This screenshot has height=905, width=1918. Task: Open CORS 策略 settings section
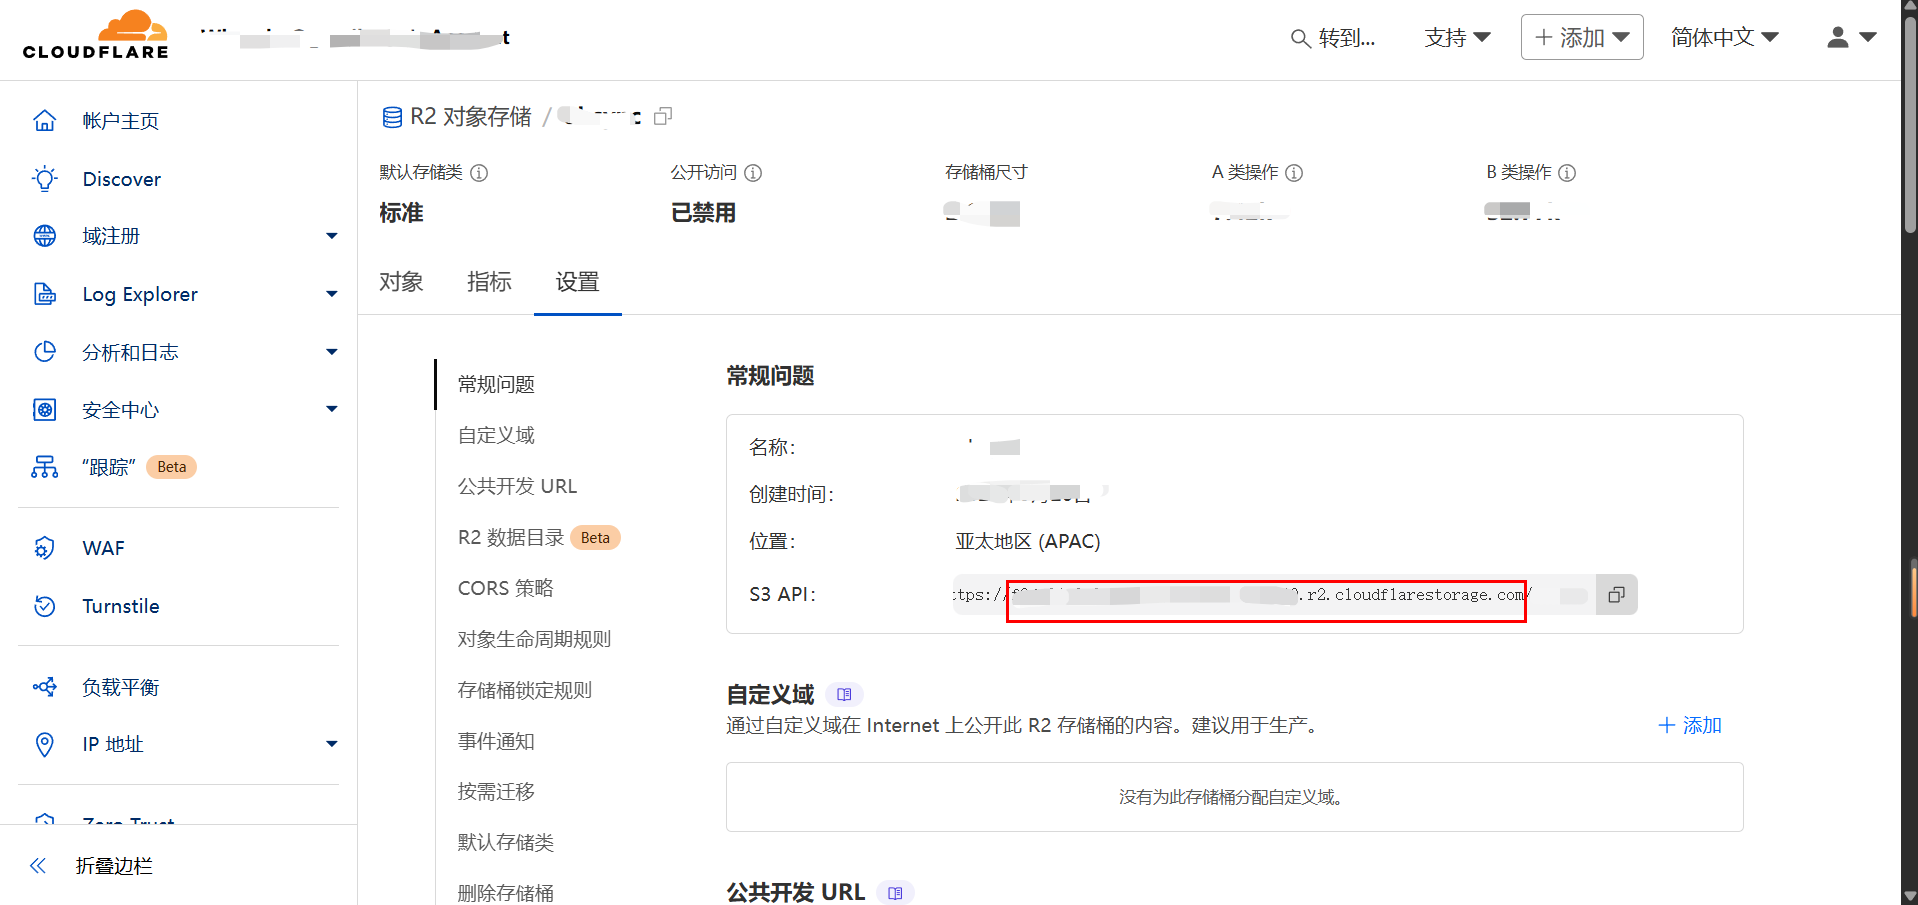click(x=505, y=588)
